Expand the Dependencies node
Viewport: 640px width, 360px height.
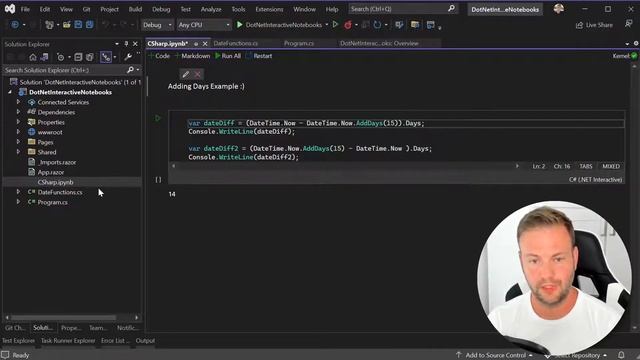(x=18, y=111)
